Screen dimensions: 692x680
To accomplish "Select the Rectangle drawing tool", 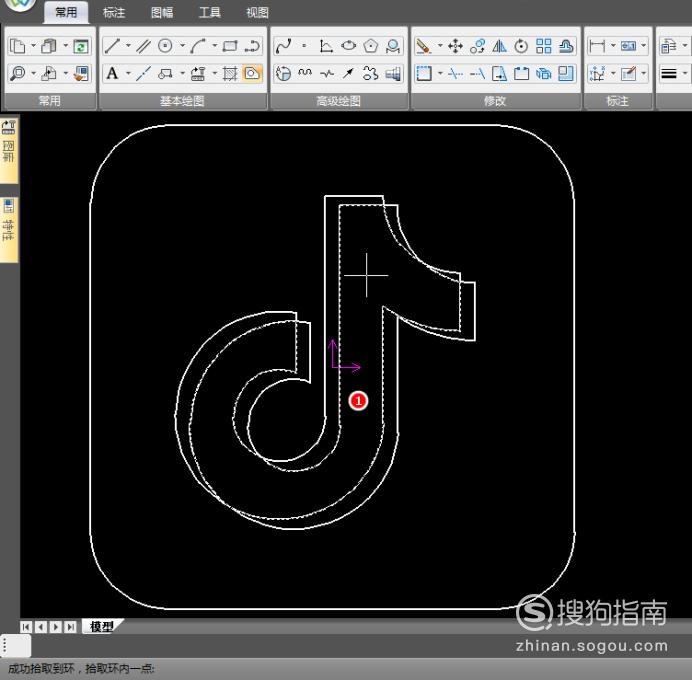I will 230,46.
